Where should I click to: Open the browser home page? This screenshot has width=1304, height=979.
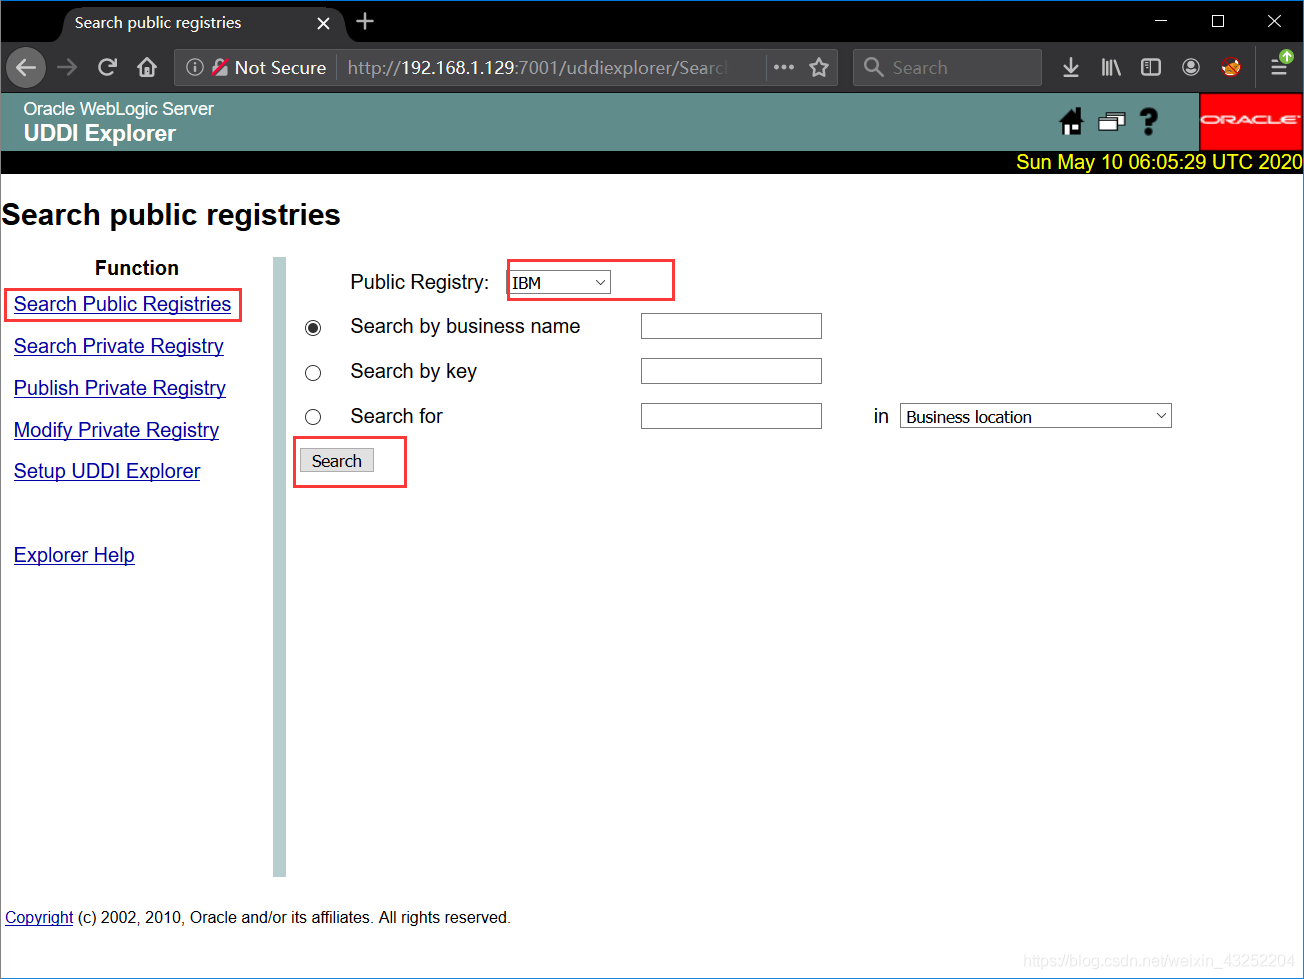[x=147, y=68]
